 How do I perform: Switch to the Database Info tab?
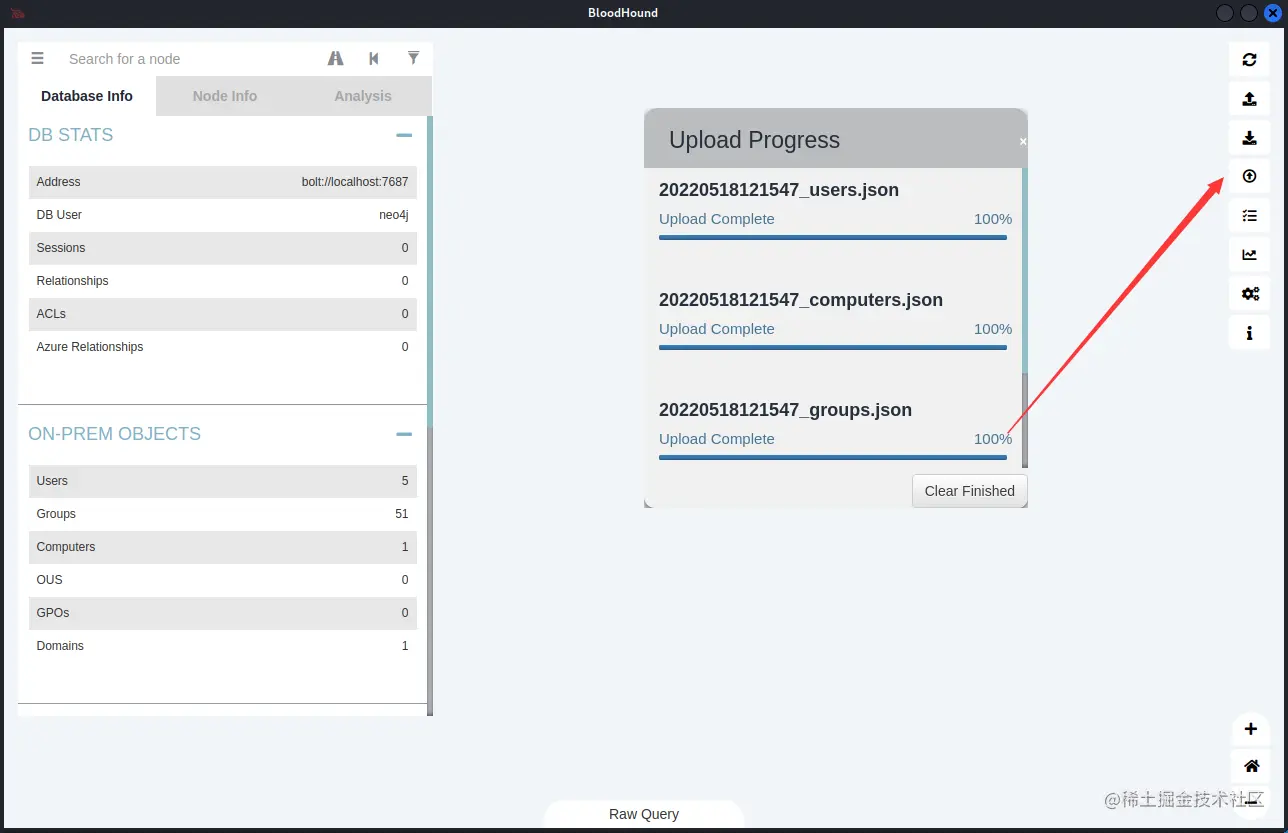[87, 96]
